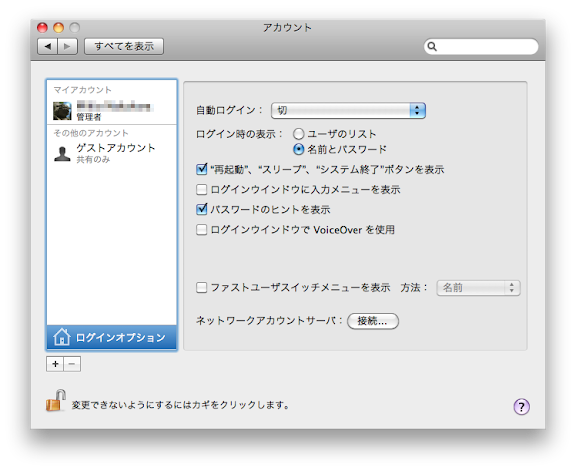Select the house icon beside ログインオプション

(x=61, y=337)
